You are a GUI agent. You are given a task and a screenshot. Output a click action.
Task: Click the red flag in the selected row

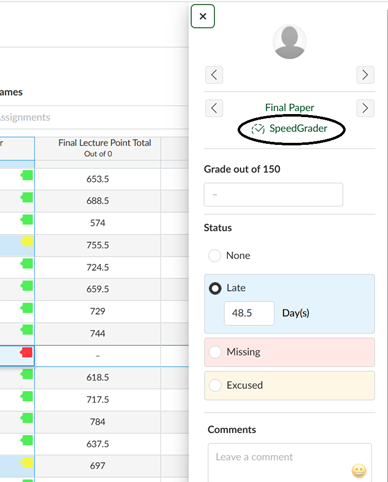tap(26, 352)
